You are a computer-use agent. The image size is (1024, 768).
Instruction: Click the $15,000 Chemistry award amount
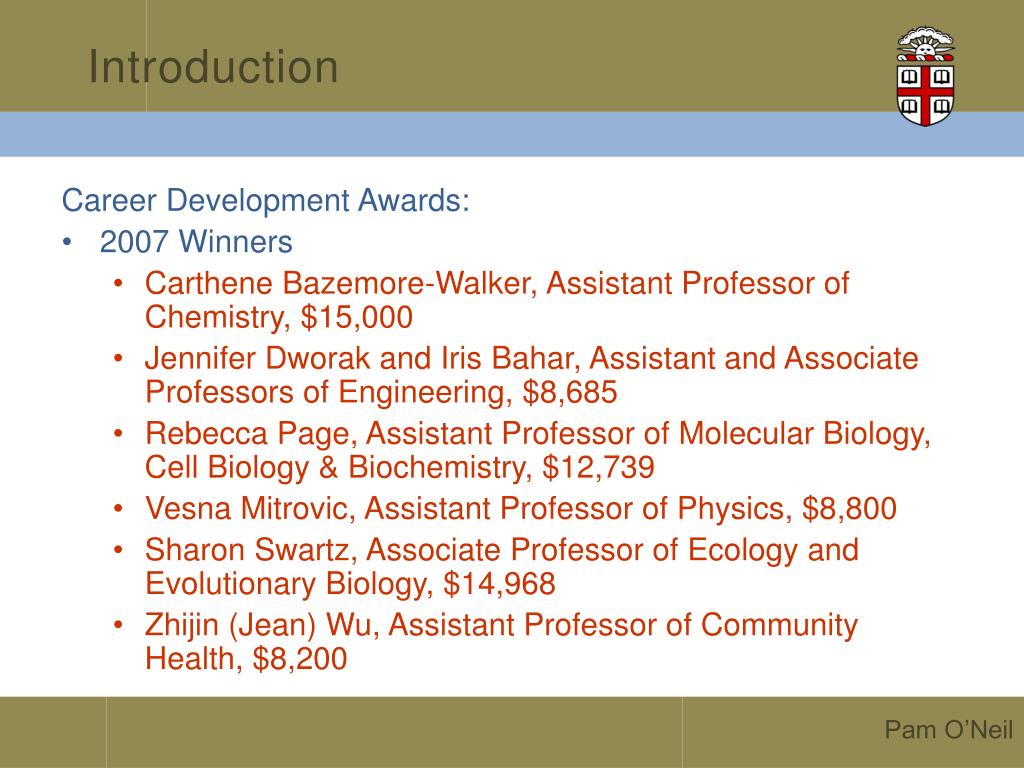pos(357,317)
